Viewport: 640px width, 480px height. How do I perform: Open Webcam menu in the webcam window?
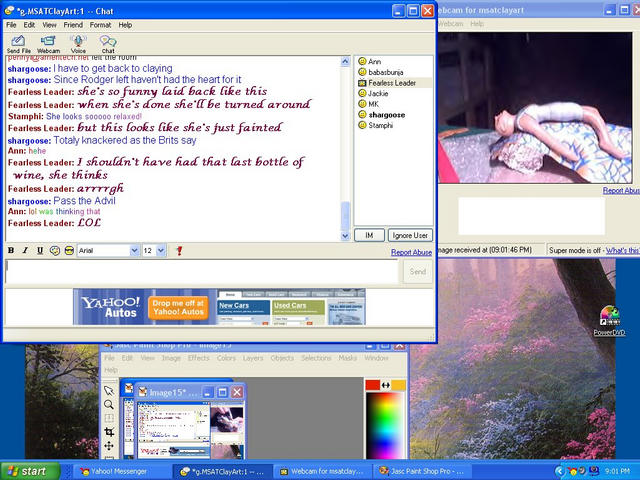[451, 24]
